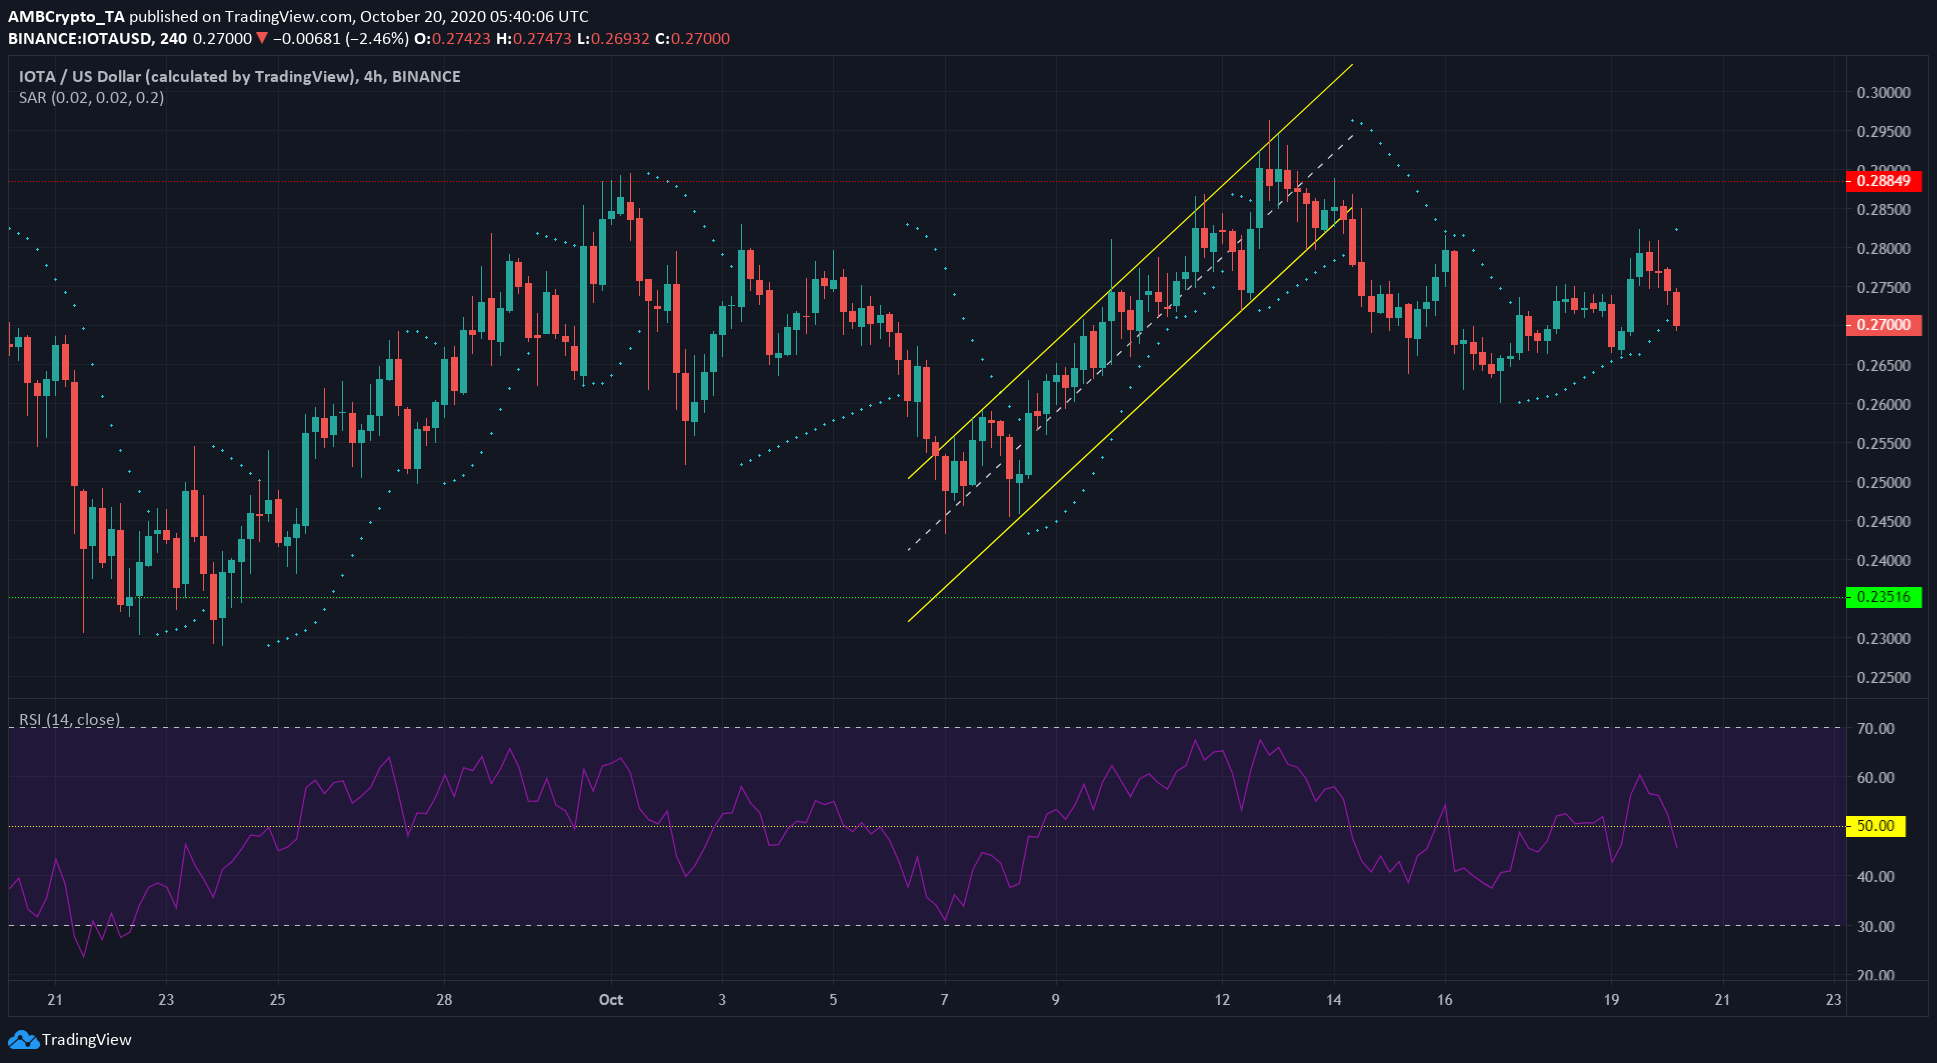Click the O:0.27423 open value

(x=453, y=39)
